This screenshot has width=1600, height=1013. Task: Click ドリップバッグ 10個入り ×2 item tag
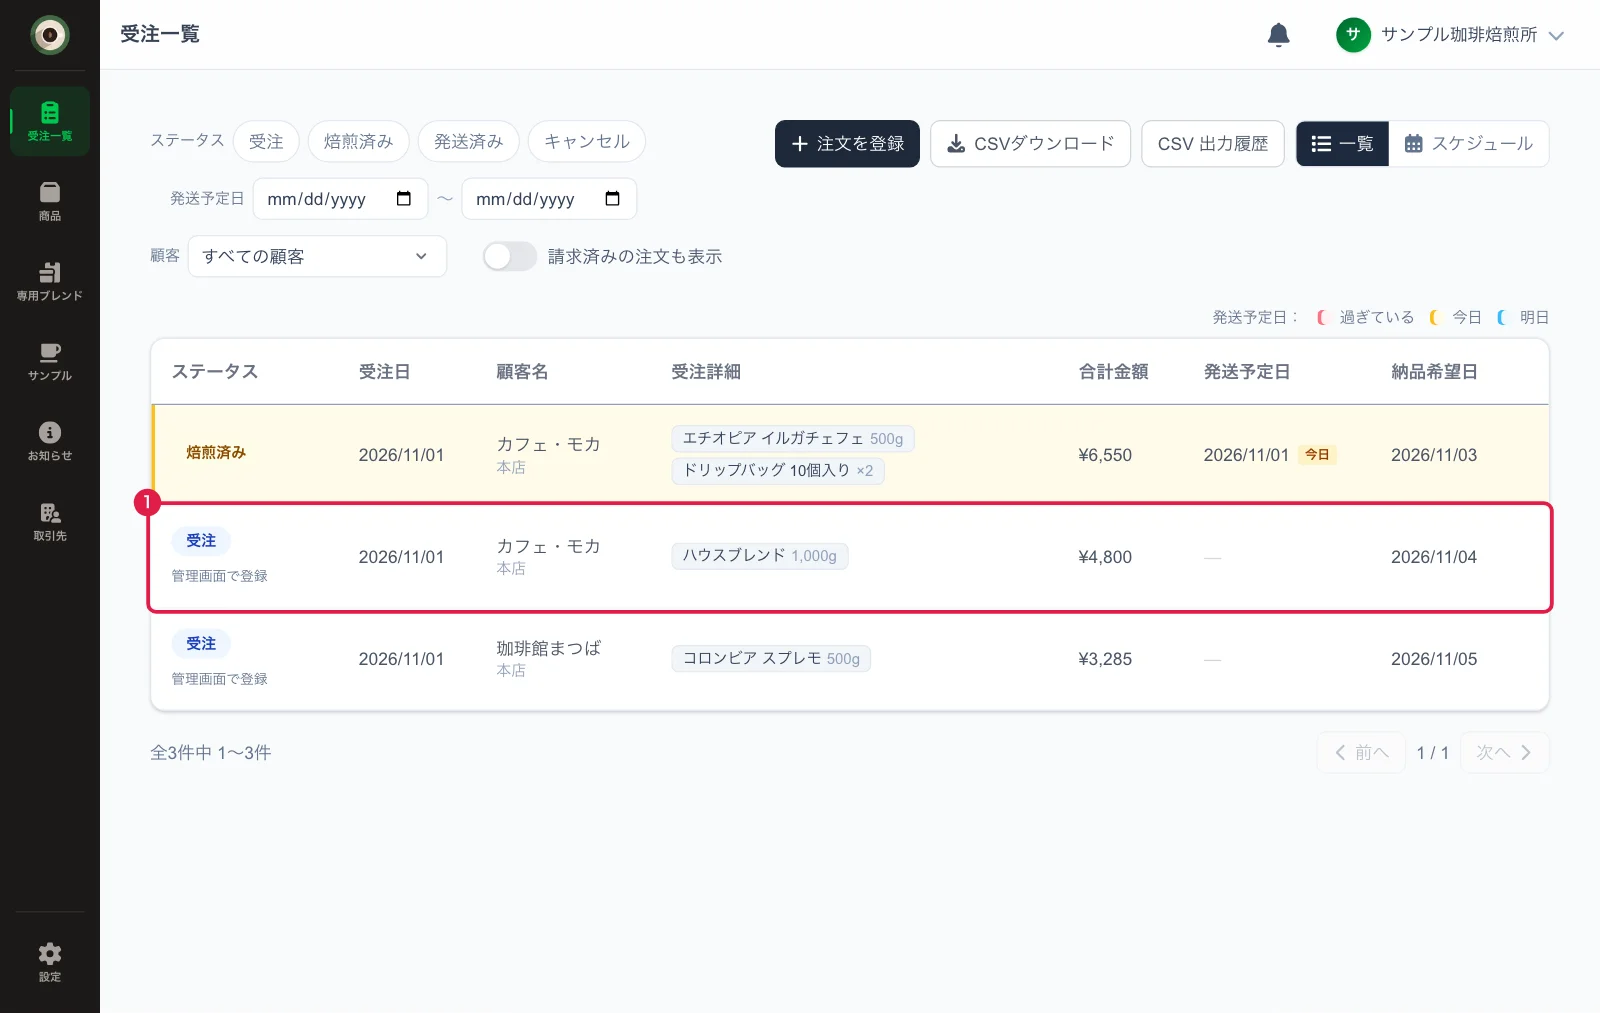point(778,471)
